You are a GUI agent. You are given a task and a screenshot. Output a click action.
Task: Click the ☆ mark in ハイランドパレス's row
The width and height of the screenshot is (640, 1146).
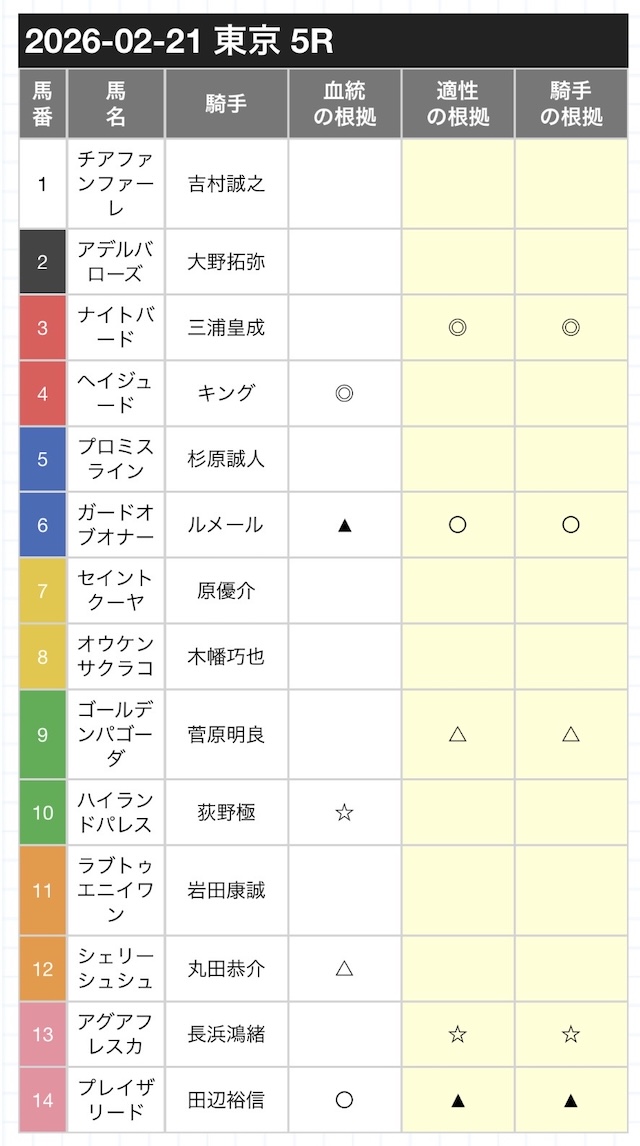tap(344, 812)
